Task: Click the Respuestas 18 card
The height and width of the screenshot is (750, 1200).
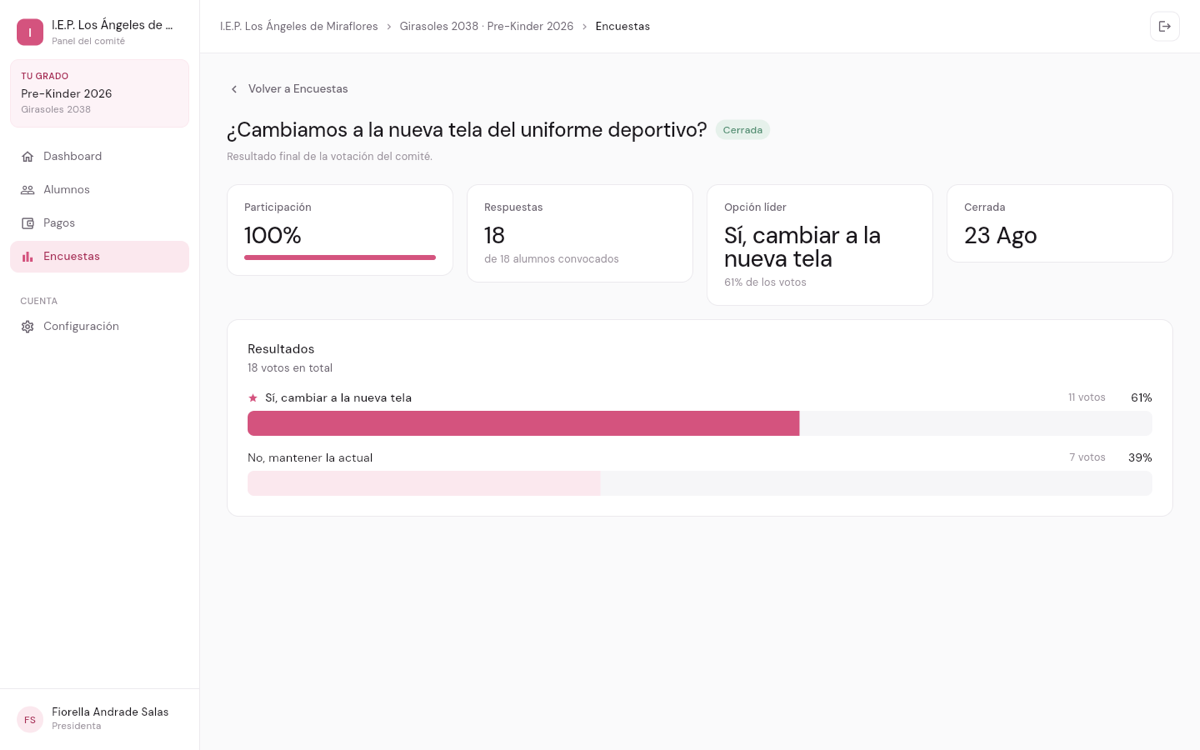Action: 580,233
